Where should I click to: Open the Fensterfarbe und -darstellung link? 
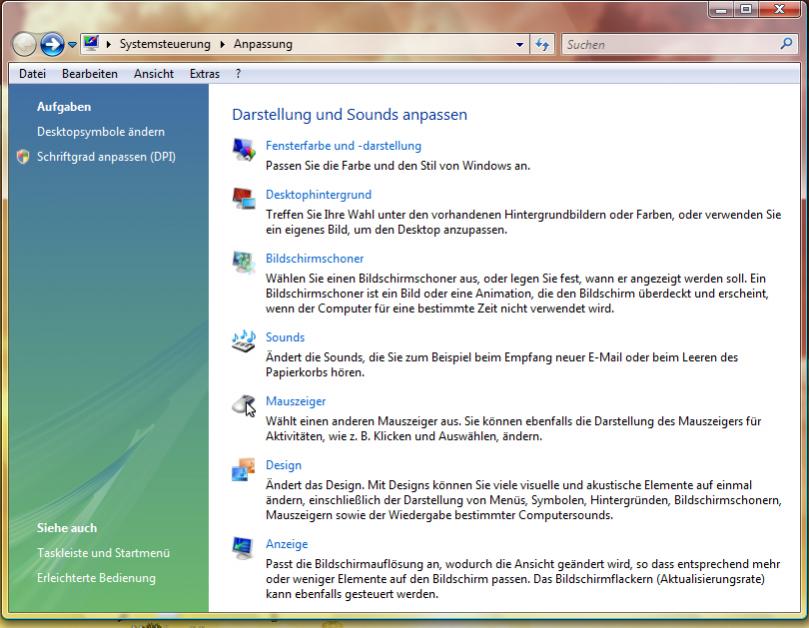pyautogui.click(x=343, y=146)
